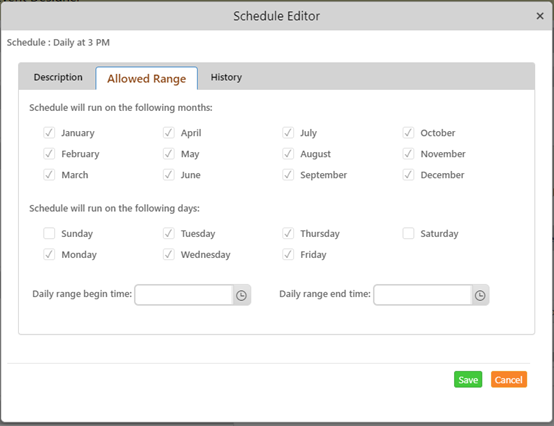
Task: Open the end time clock picker
Action: point(480,295)
